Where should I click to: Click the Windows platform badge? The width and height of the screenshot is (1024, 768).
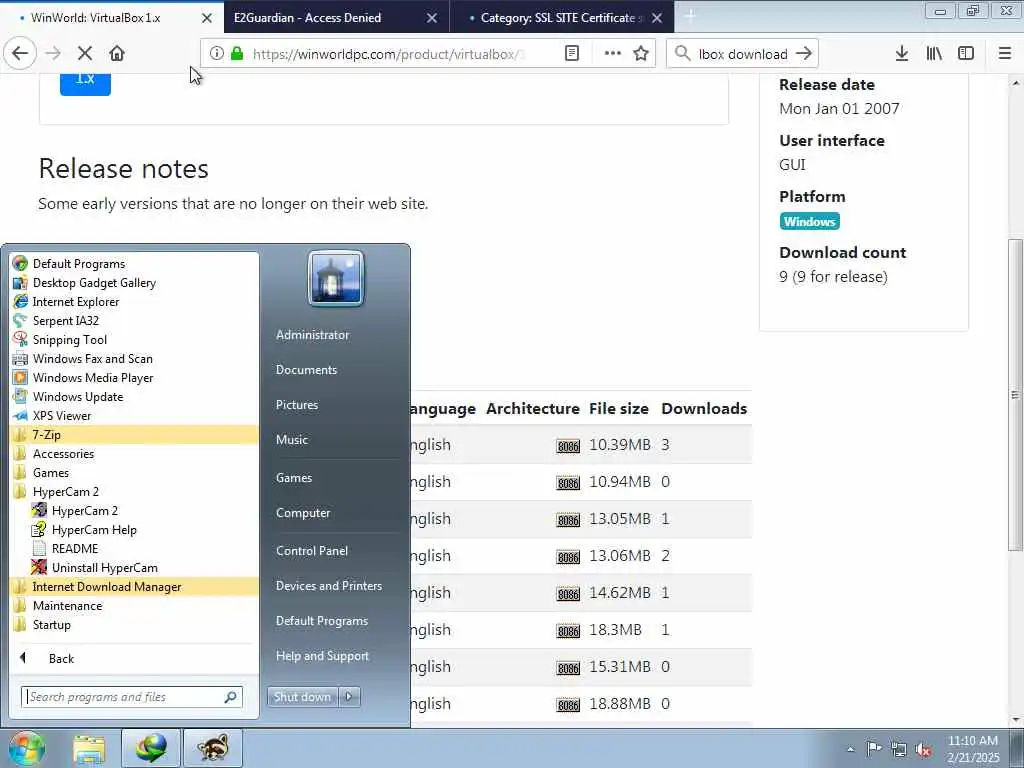[809, 221]
